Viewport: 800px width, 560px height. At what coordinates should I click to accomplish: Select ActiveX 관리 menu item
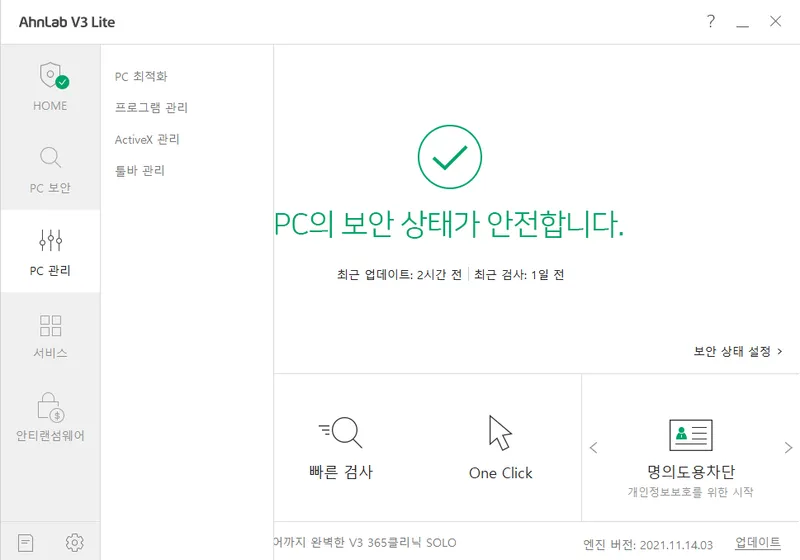click(147, 139)
